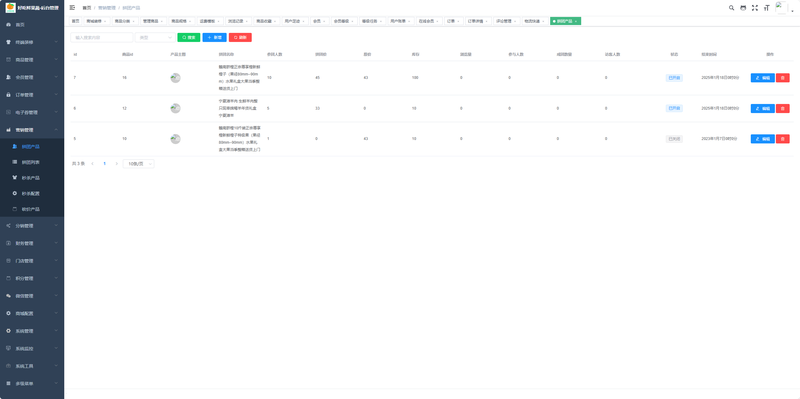Click the 砍价产品 icon in sidebar

tap(15, 209)
